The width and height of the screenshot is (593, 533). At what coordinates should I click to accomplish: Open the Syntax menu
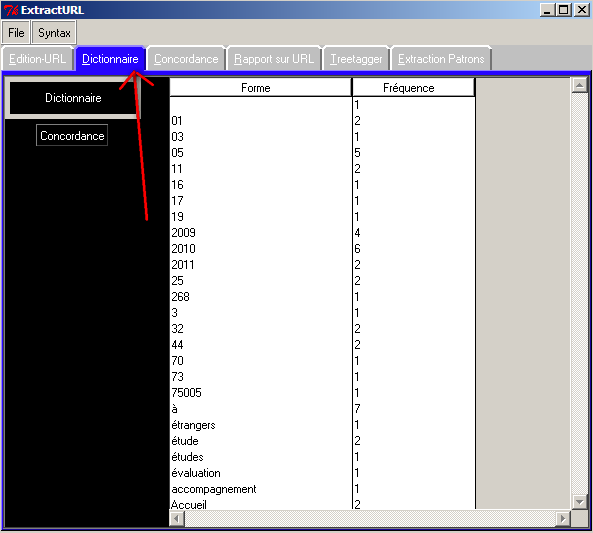54,33
